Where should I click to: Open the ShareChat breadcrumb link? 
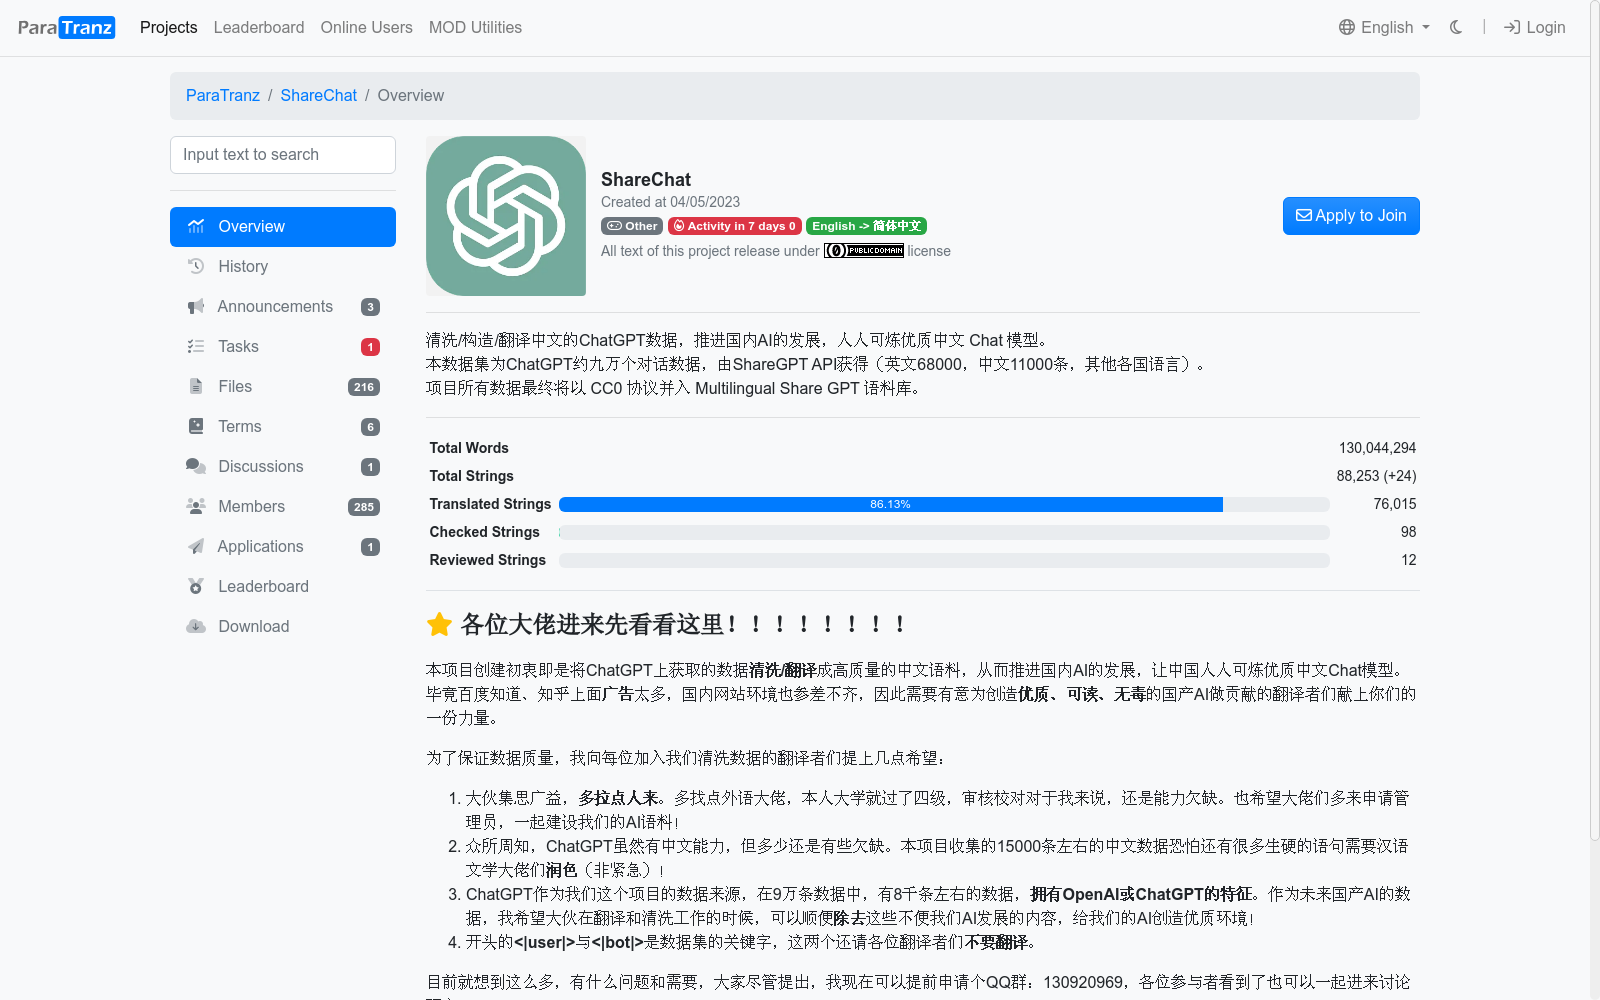pos(318,95)
